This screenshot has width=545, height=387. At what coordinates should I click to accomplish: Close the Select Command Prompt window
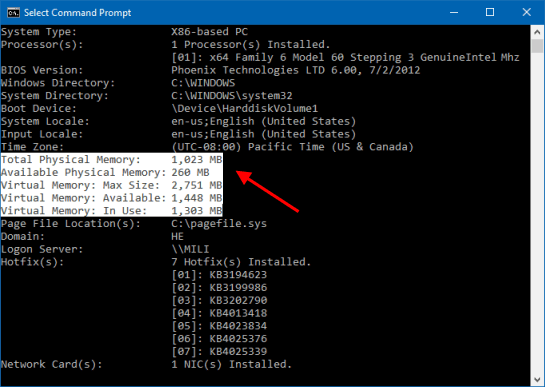(x=526, y=13)
